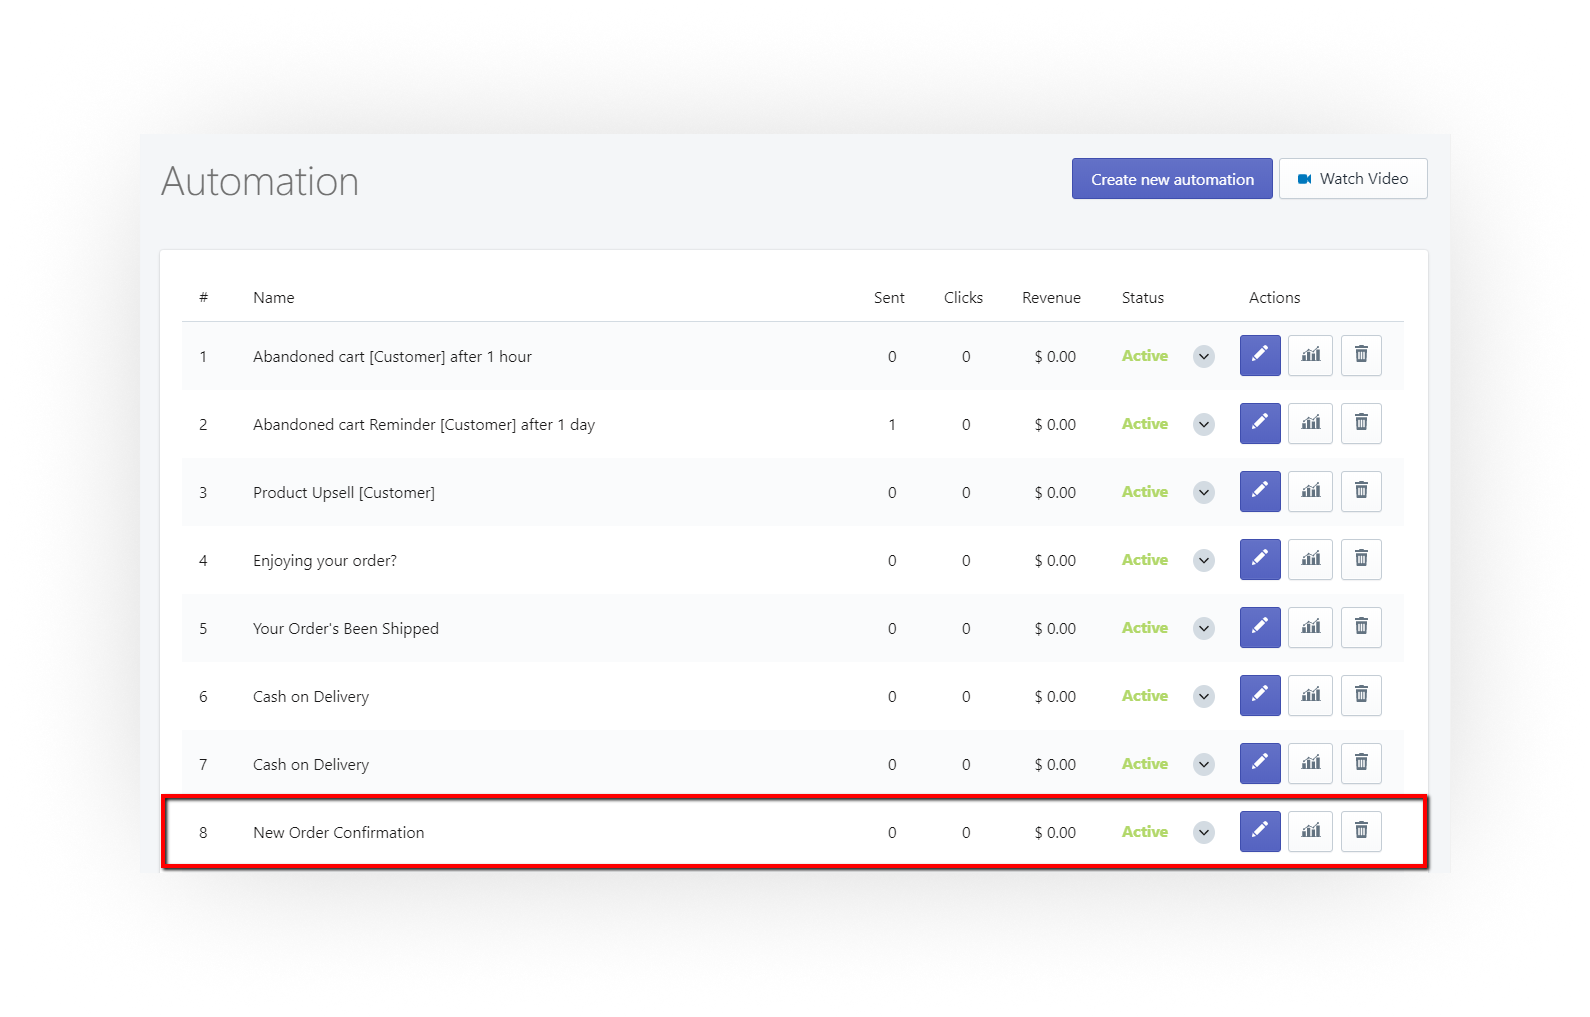
Task: Delete Cash on Delivery in row 6
Action: pos(1361,695)
